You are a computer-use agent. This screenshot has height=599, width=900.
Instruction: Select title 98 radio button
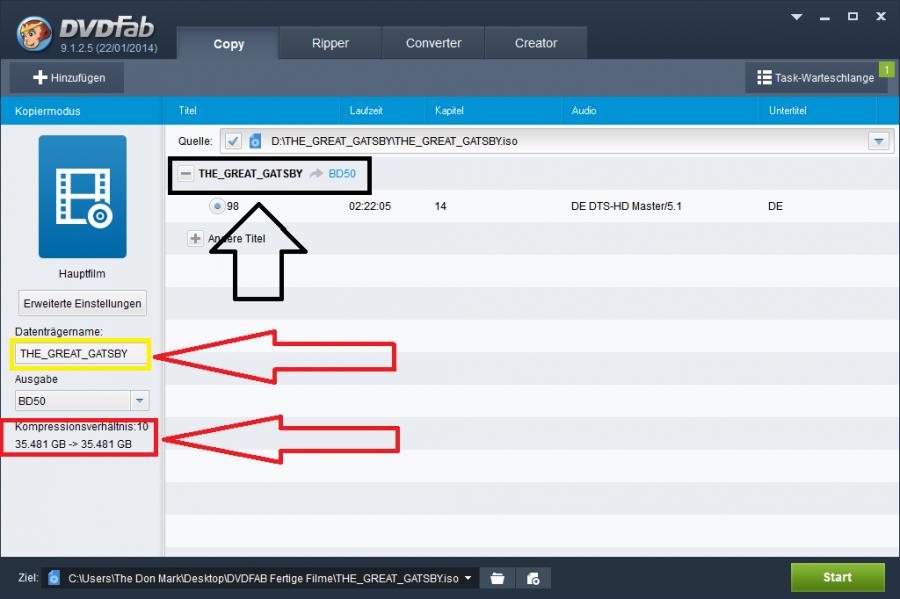[217, 205]
